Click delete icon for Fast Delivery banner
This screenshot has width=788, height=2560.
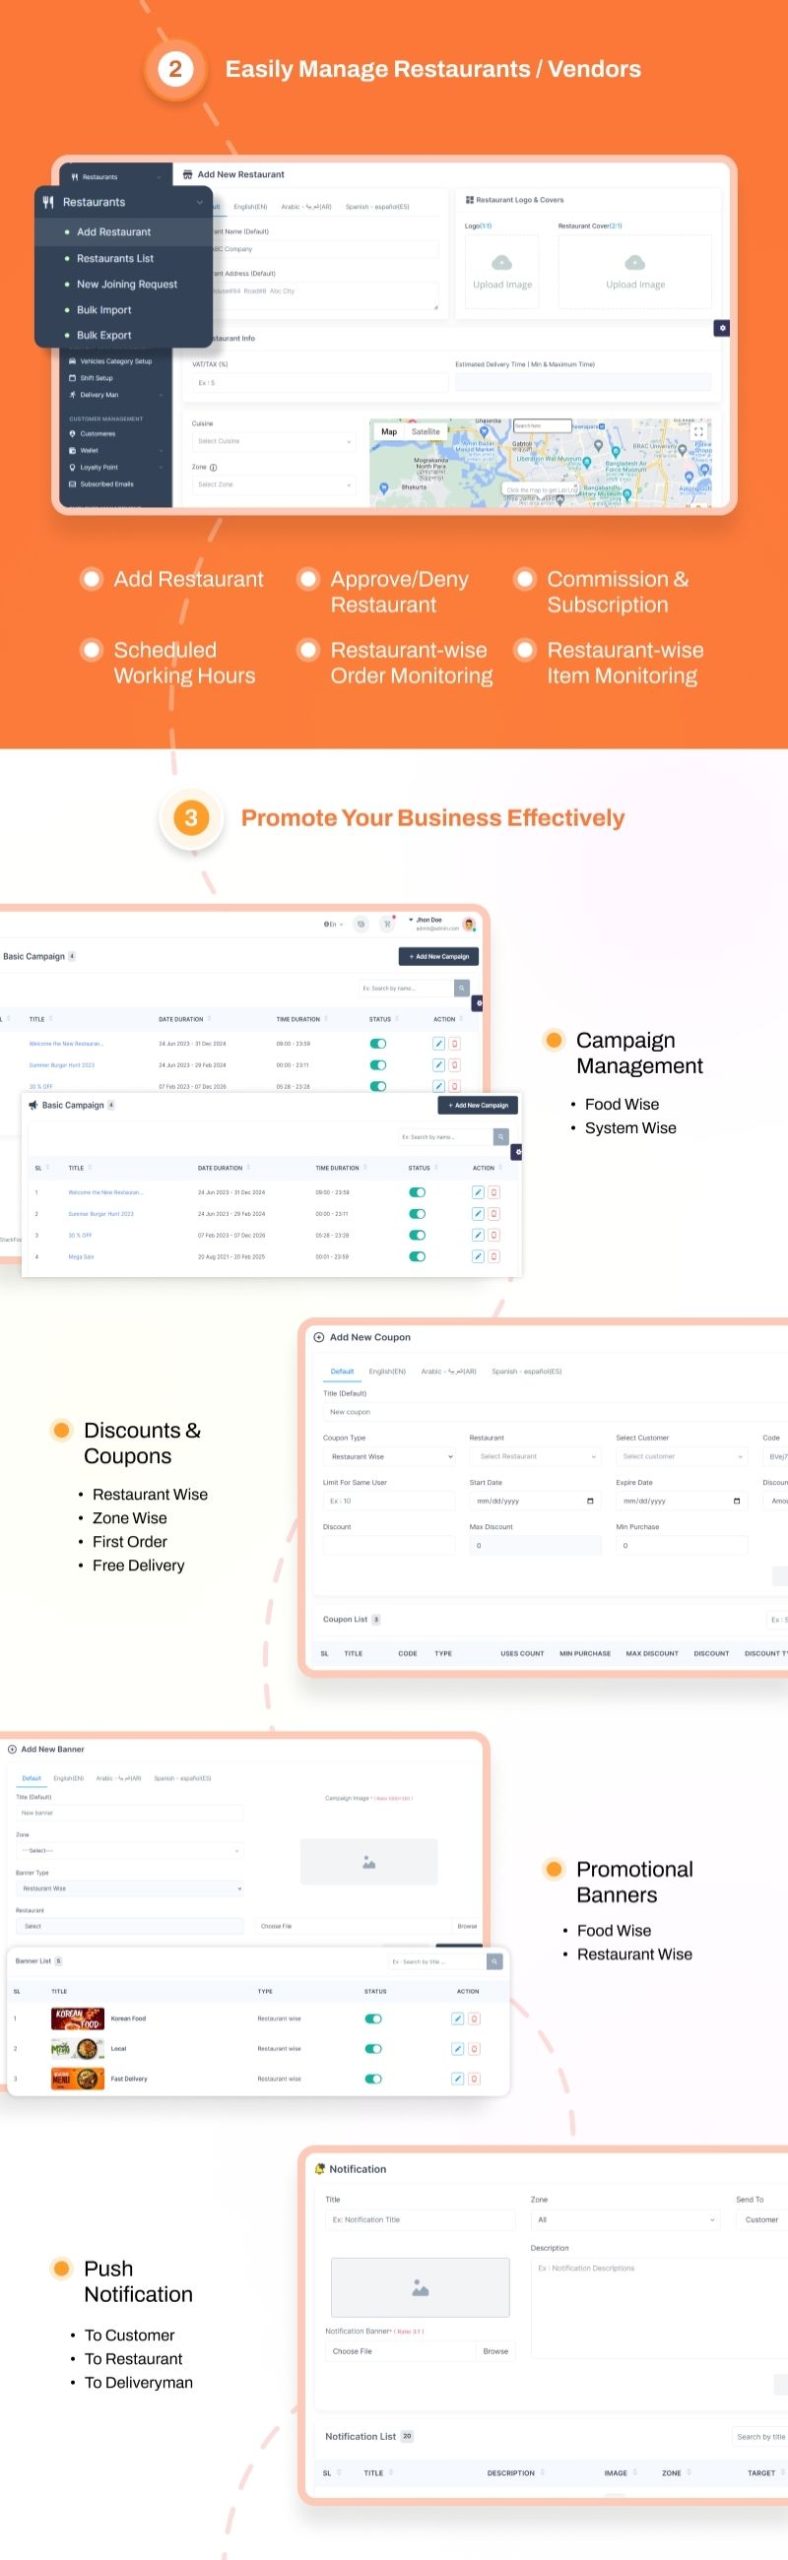pos(474,2079)
